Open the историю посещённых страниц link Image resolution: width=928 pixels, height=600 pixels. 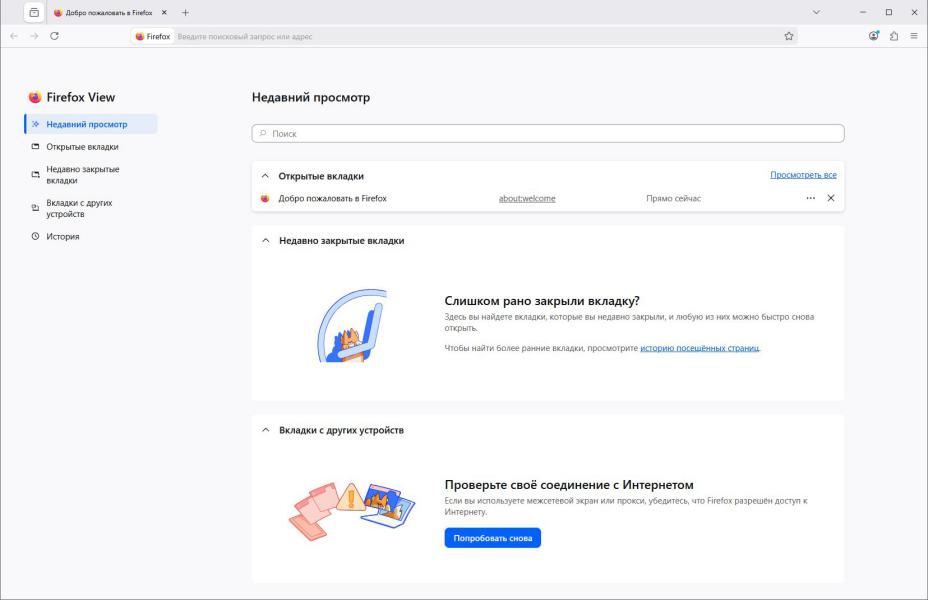(699, 348)
